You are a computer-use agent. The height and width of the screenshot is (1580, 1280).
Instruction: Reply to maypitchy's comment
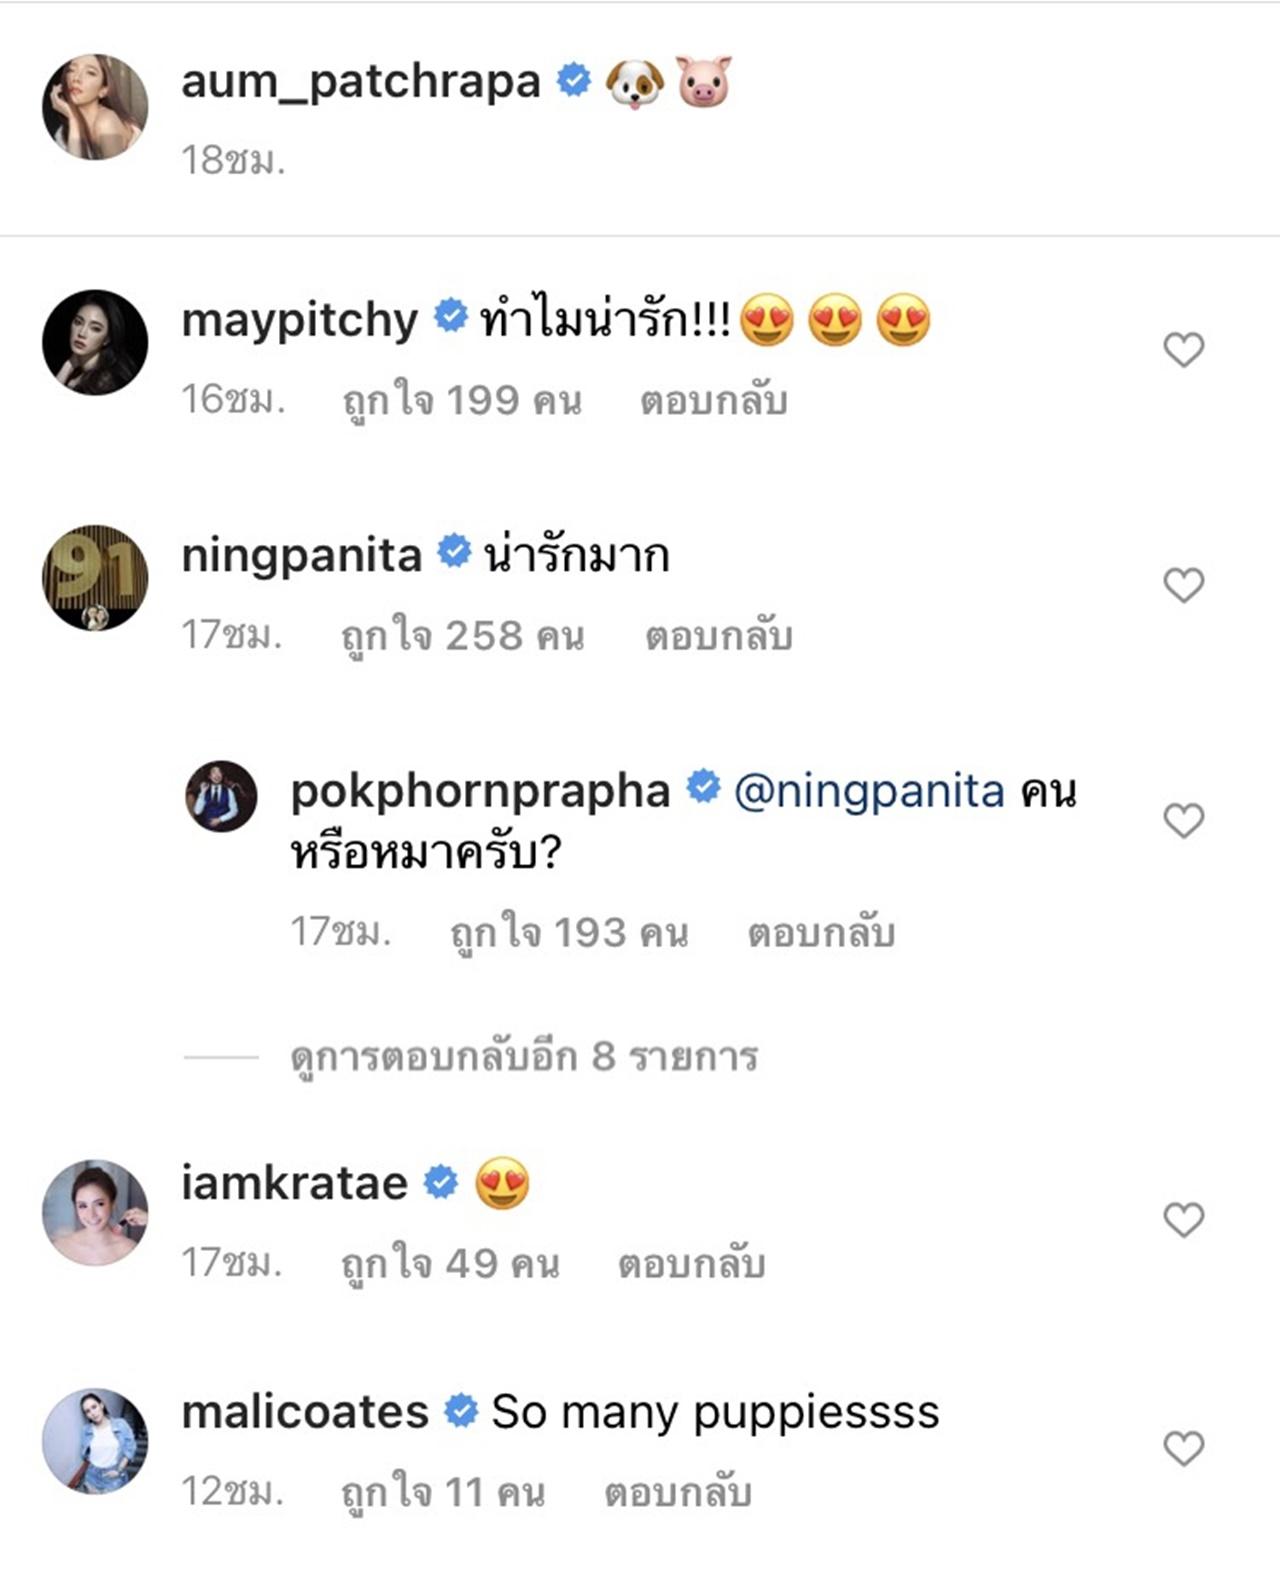[713, 401]
